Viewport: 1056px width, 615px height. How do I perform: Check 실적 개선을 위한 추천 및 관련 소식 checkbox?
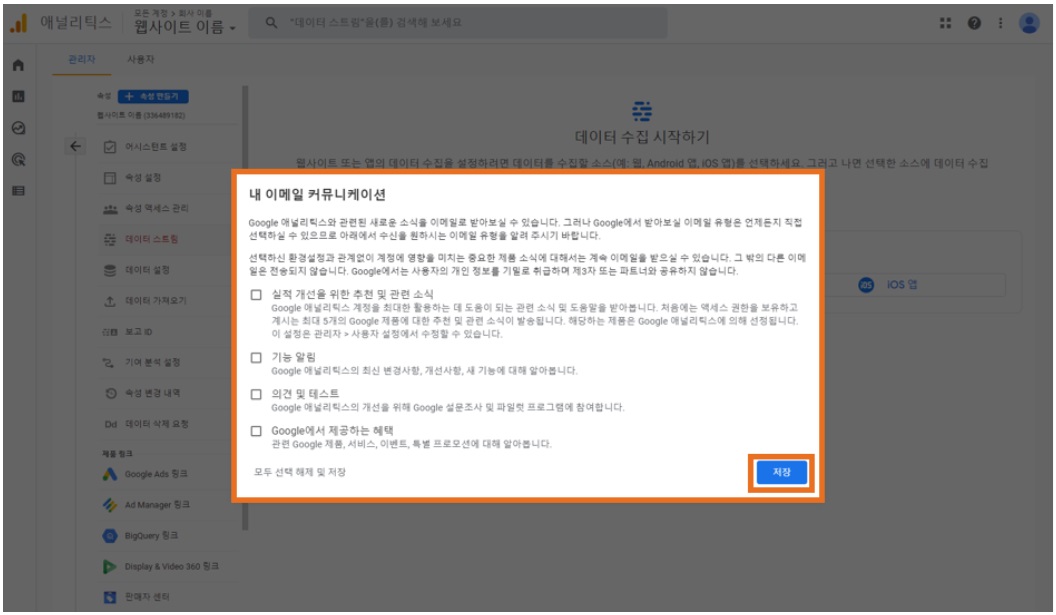[x=256, y=295]
